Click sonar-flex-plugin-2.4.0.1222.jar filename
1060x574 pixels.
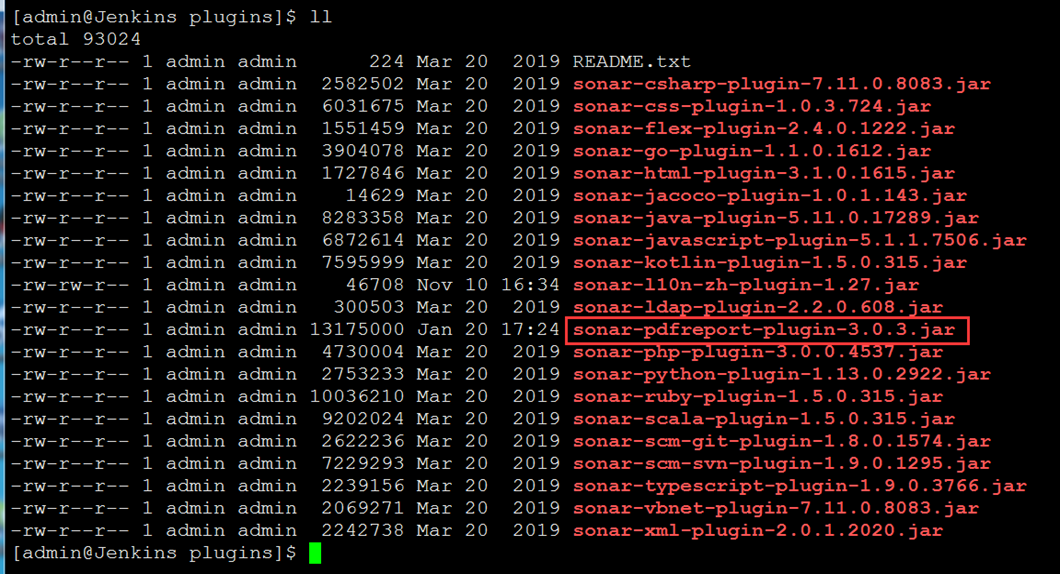coord(764,128)
